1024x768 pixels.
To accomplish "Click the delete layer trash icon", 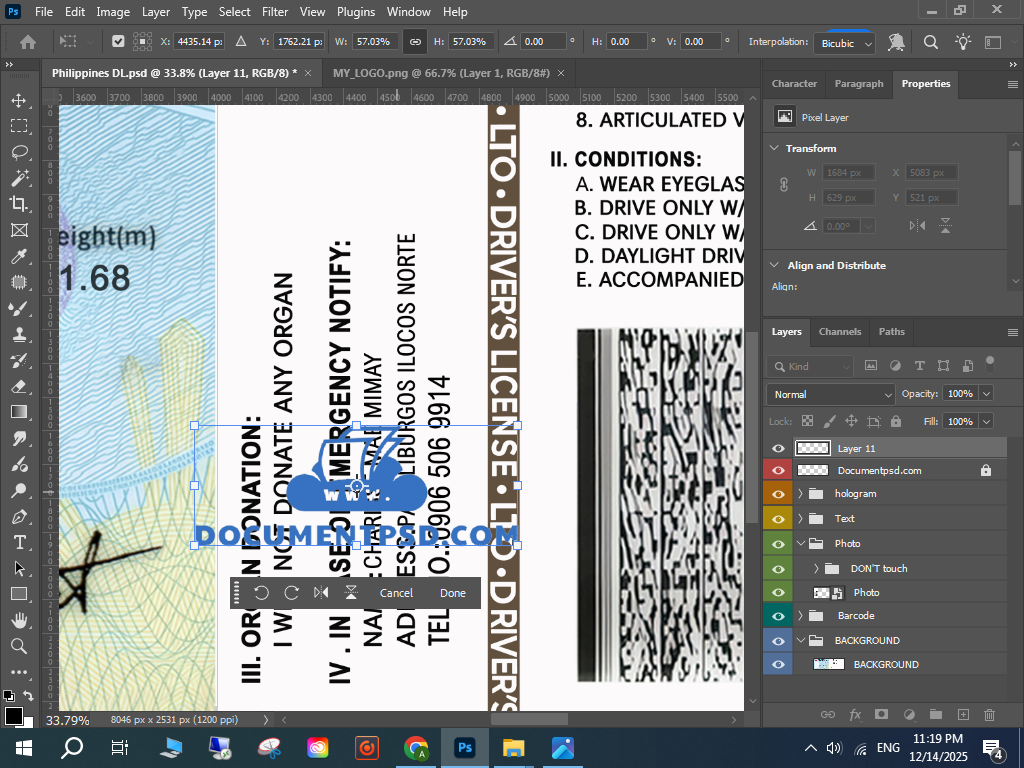I will tap(989, 714).
